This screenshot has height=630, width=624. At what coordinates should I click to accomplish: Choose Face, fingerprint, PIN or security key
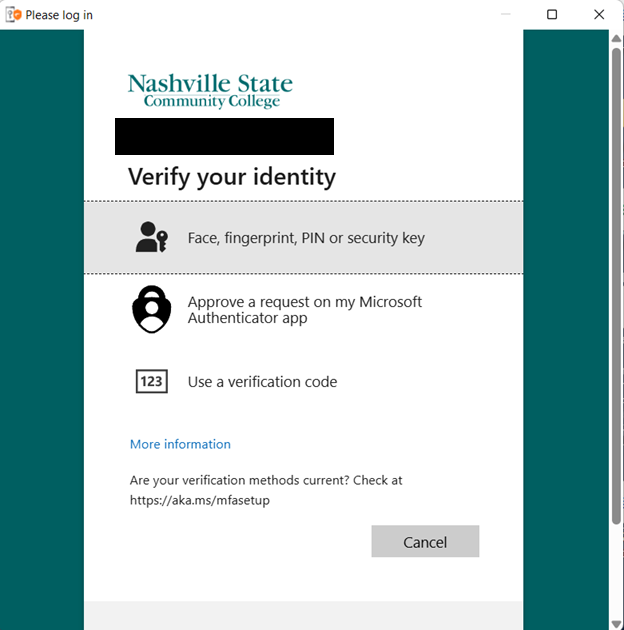(x=306, y=238)
